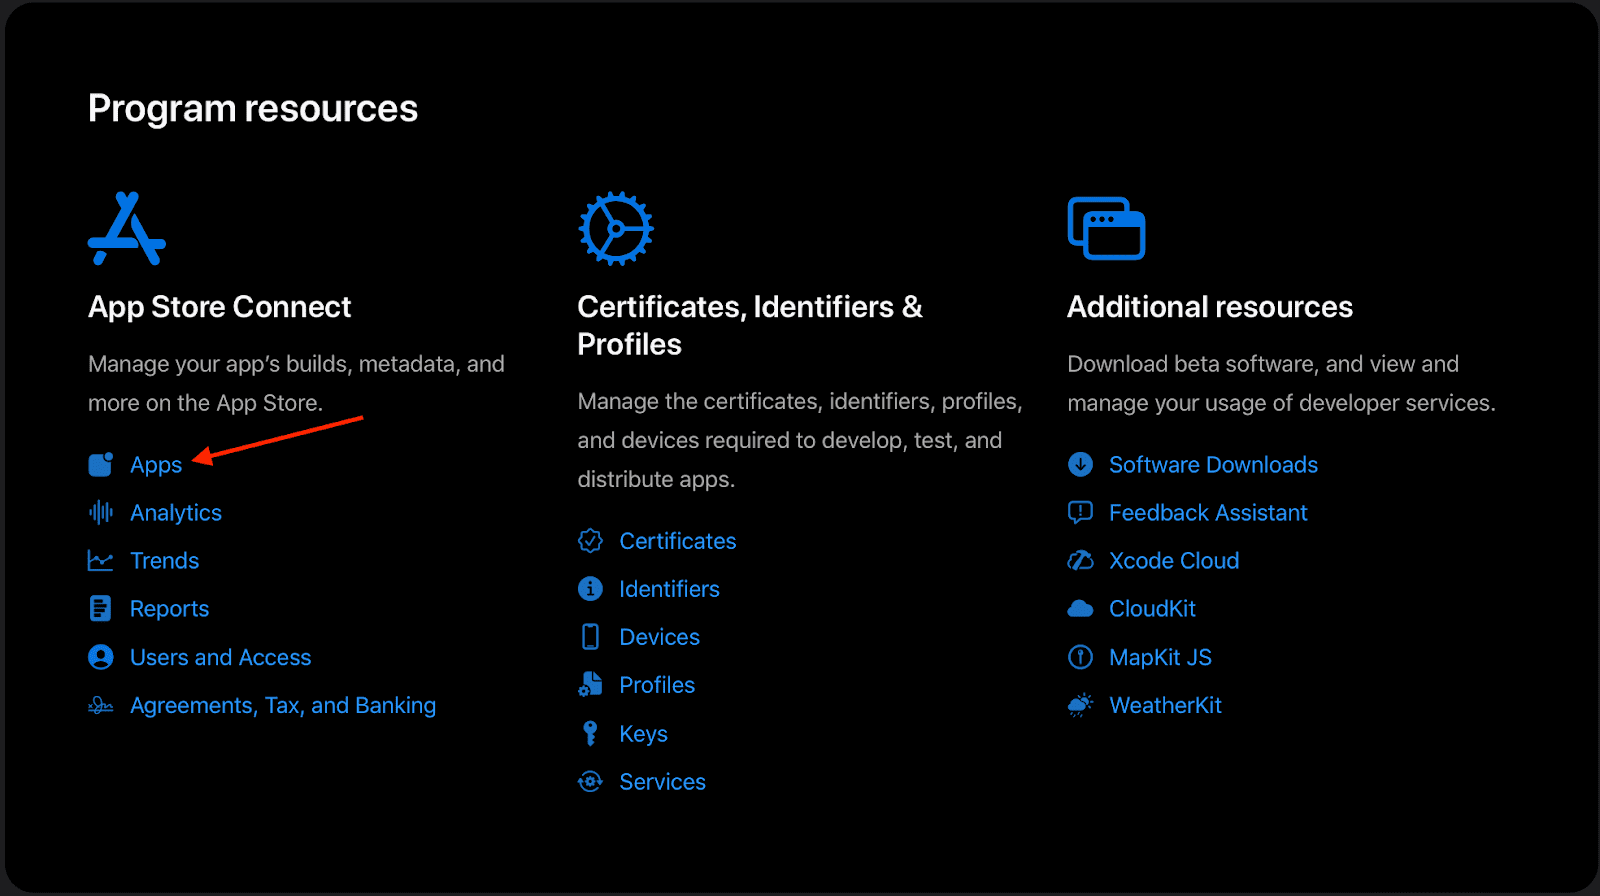Image resolution: width=1600 pixels, height=896 pixels.
Task: Open Software Downloads
Action: tap(1214, 465)
